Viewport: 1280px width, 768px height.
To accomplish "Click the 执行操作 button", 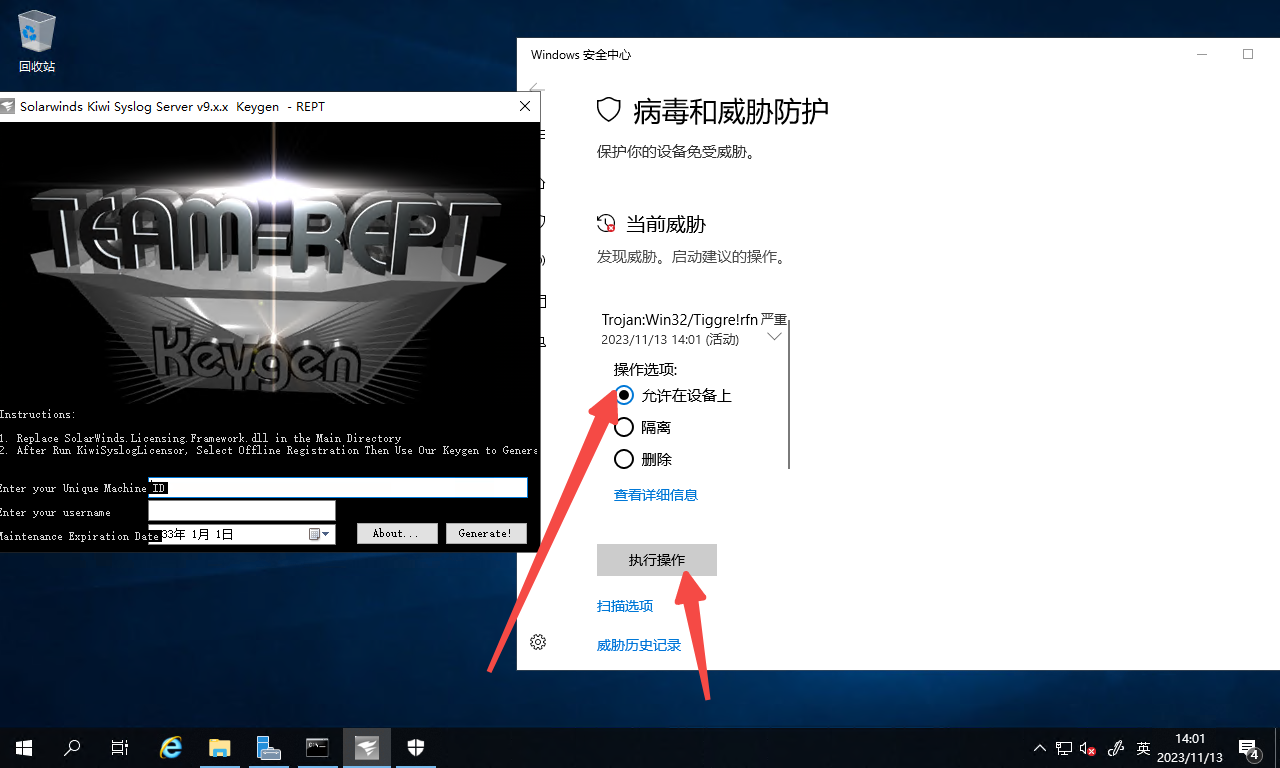I will 657,560.
